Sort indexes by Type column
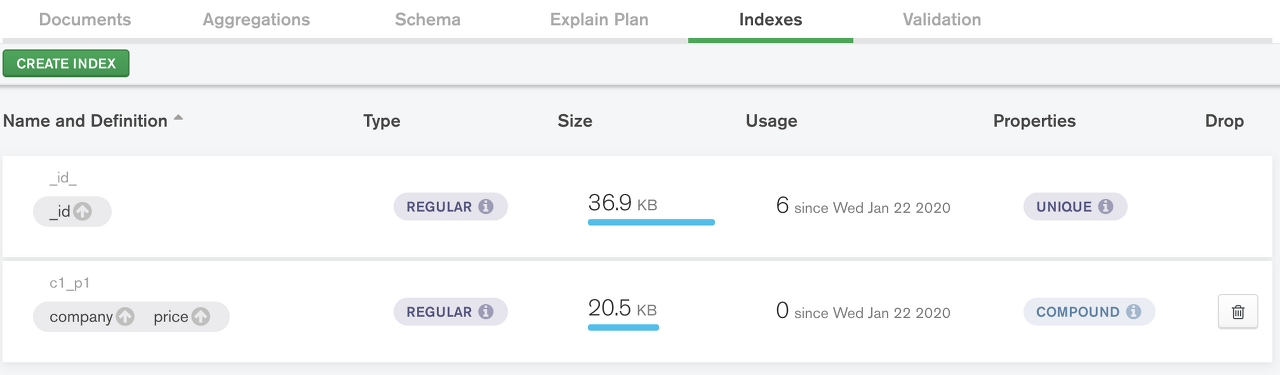Image resolution: width=1280 pixels, height=375 pixels. pos(382,121)
